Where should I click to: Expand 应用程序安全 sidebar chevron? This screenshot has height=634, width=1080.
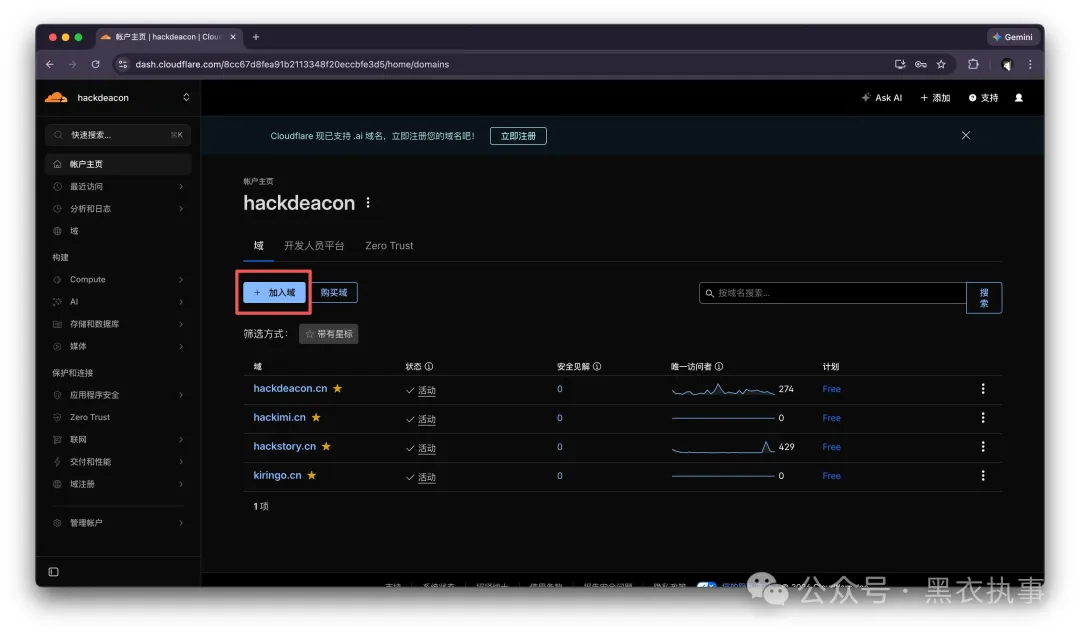(x=181, y=395)
